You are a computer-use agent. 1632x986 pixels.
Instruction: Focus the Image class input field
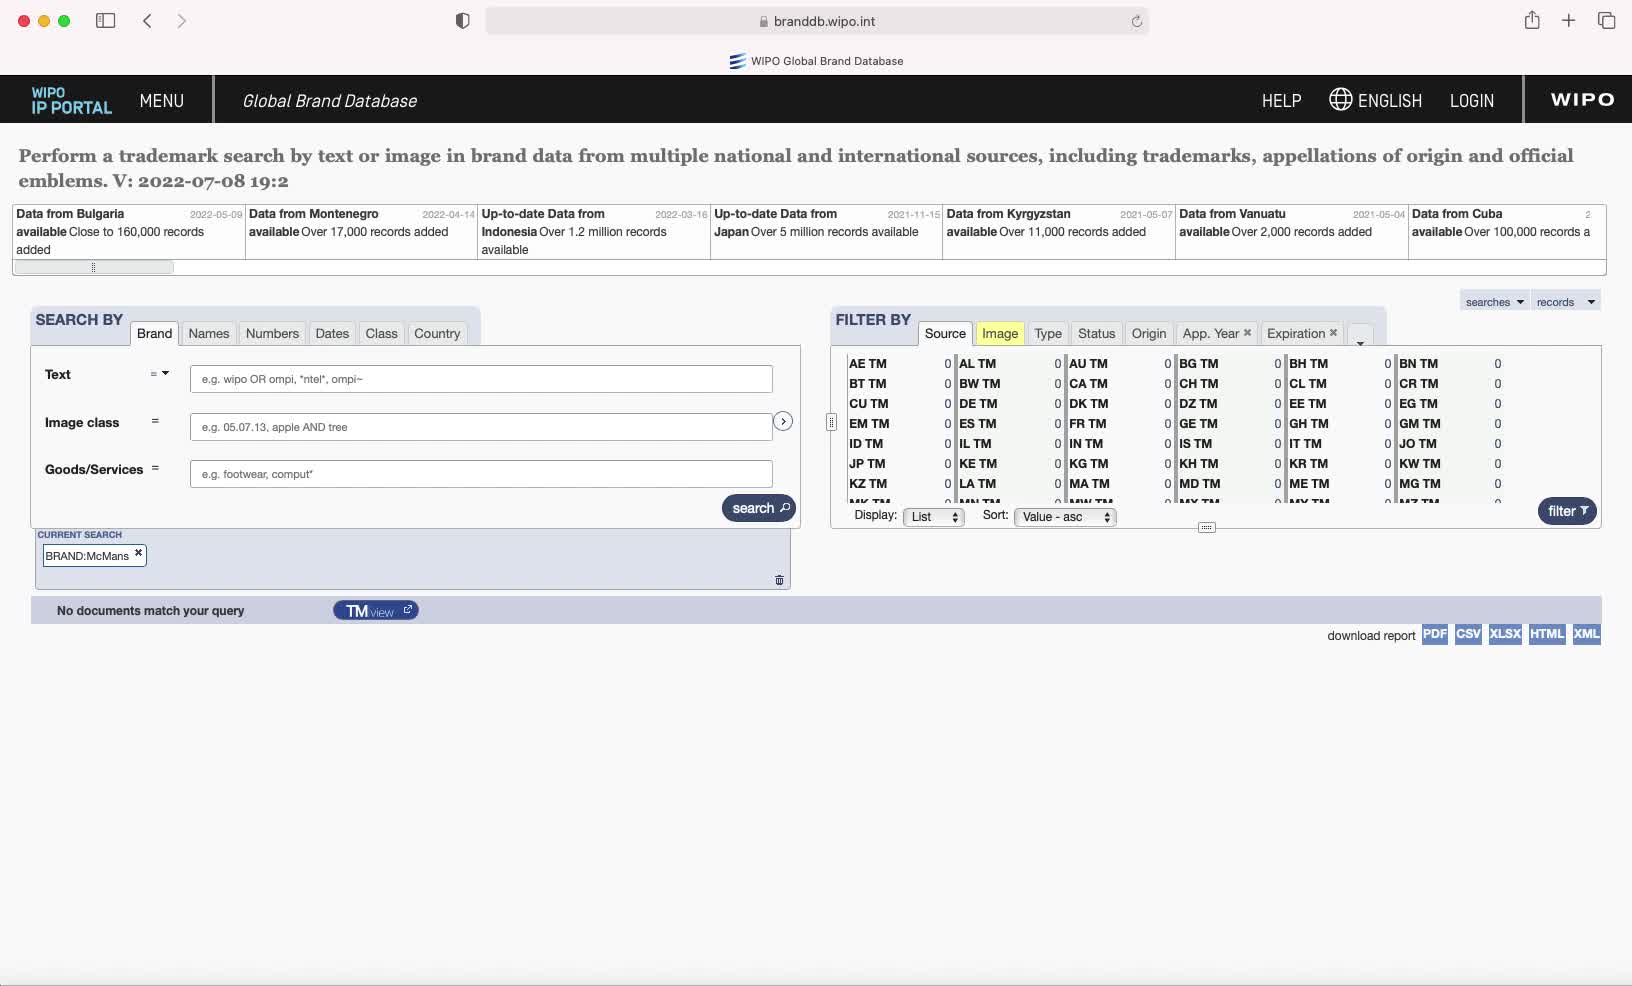pos(481,427)
